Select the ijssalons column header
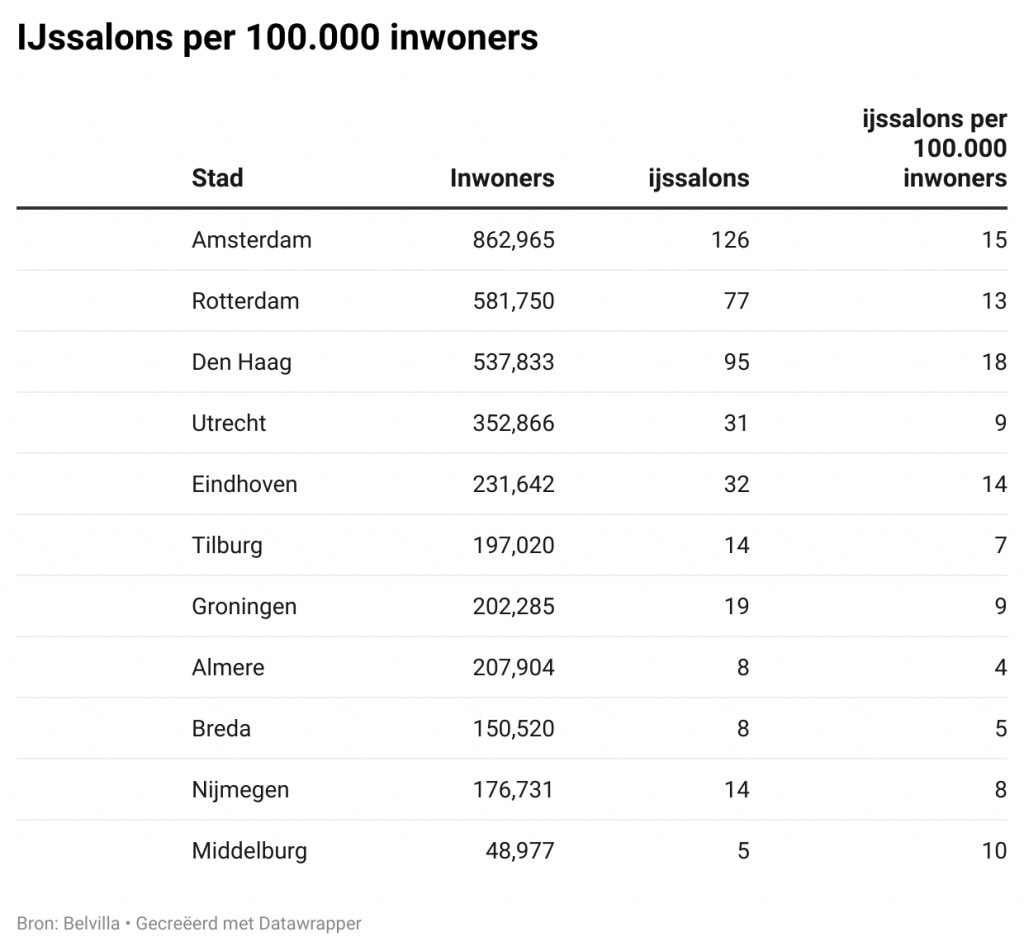The height and width of the screenshot is (951, 1024). click(697, 178)
